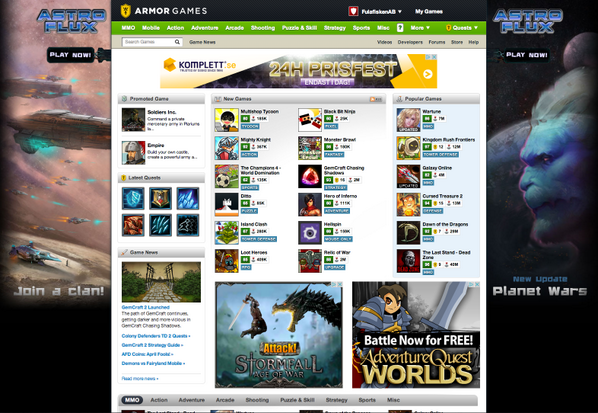Open Mighty Knight game icon
Image resolution: width=598 pixels, height=413 pixels.
pyautogui.click(x=227, y=148)
